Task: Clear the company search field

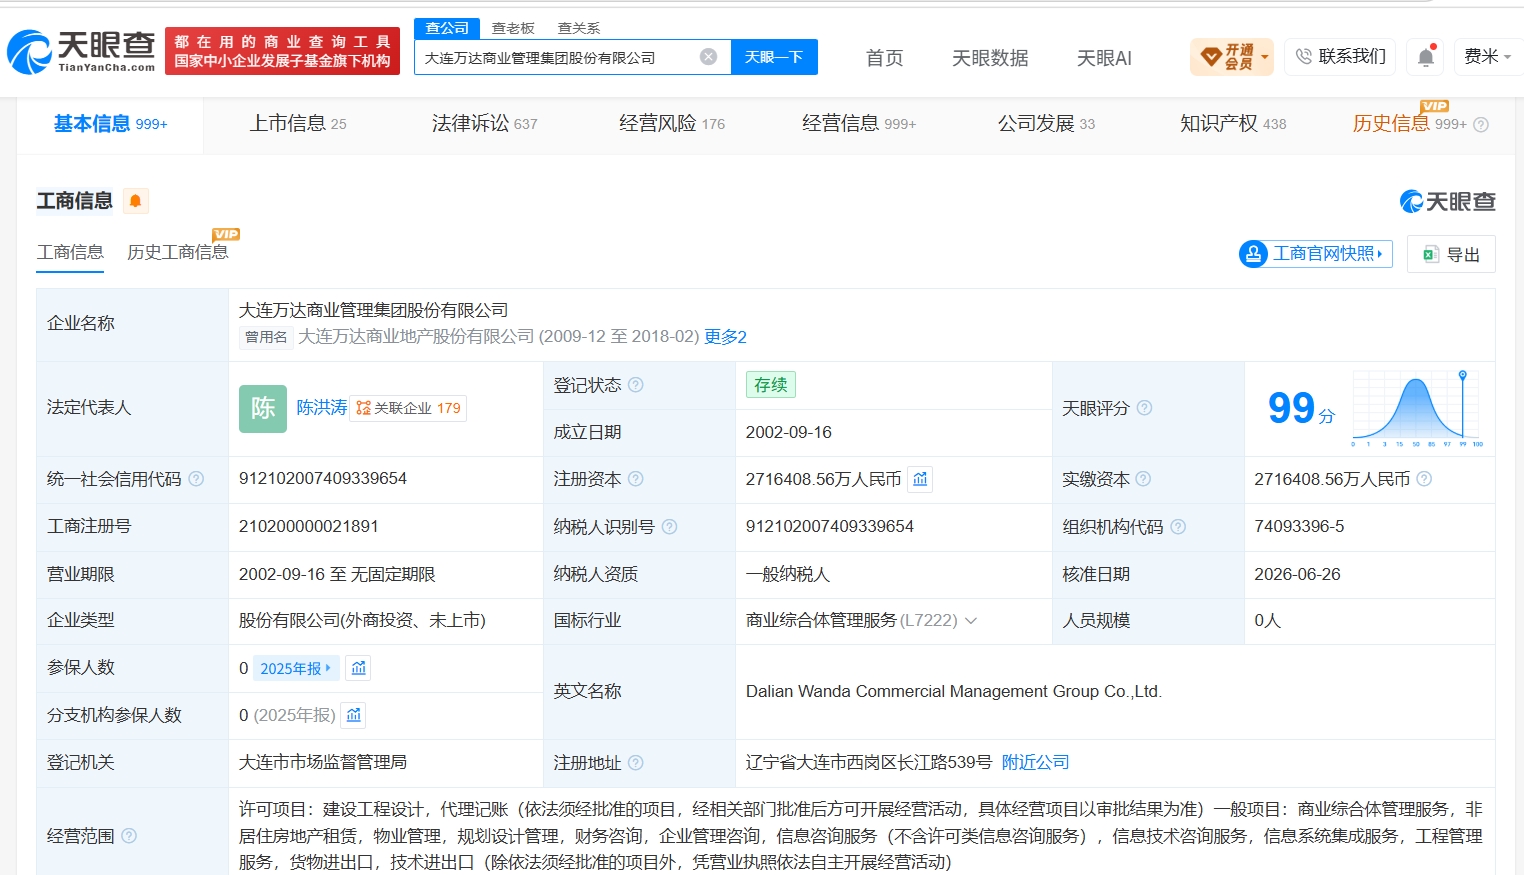Action: [708, 57]
